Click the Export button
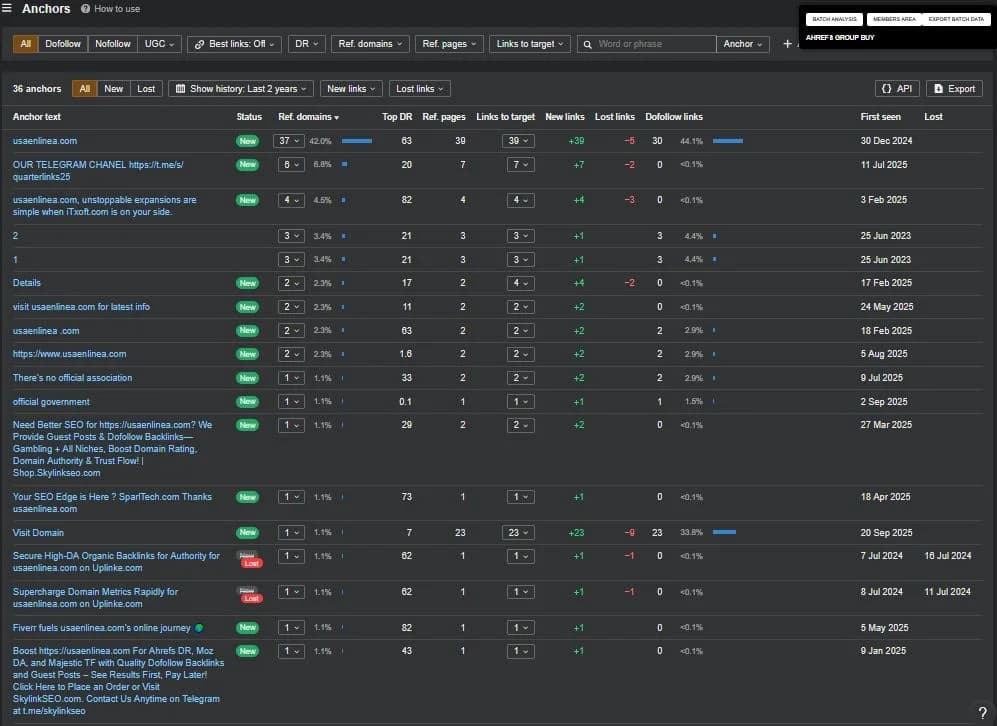The width and height of the screenshot is (997, 726). tap(954, 89)
